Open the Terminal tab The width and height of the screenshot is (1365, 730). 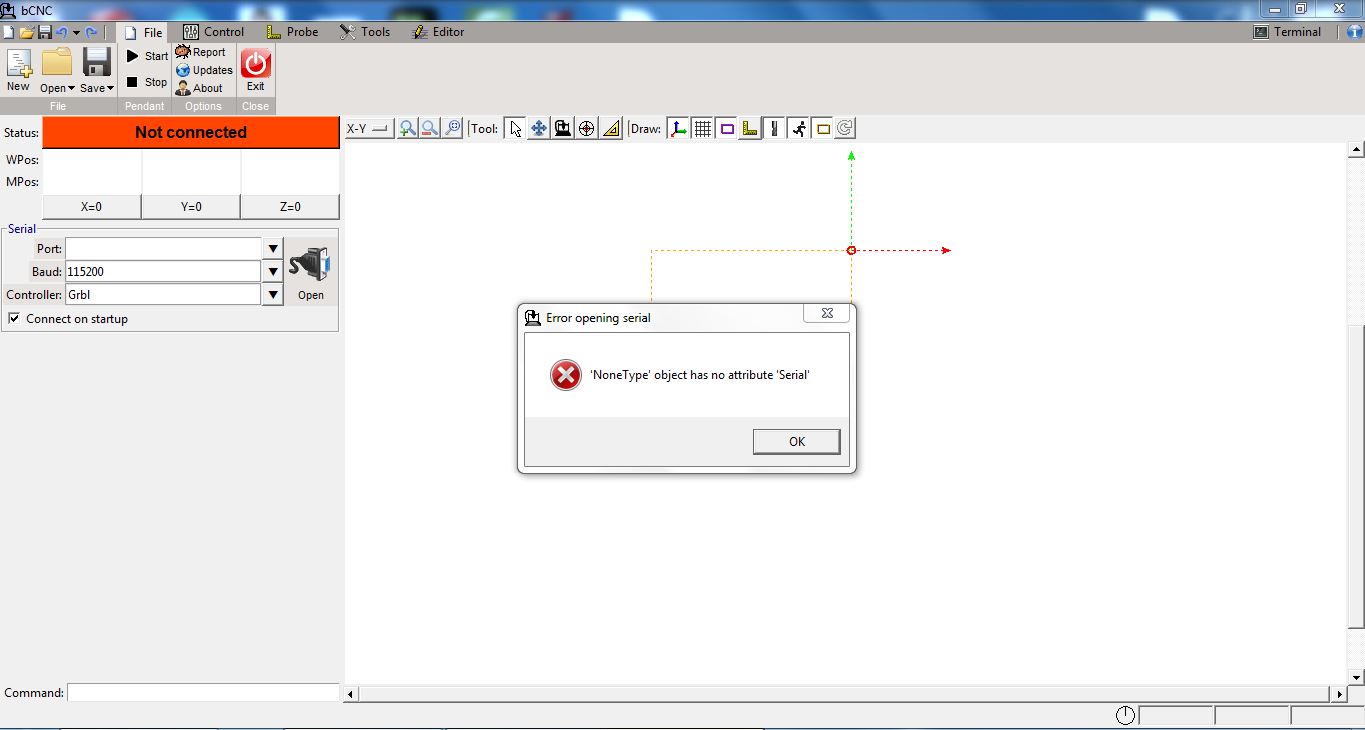click(1288, 32)
